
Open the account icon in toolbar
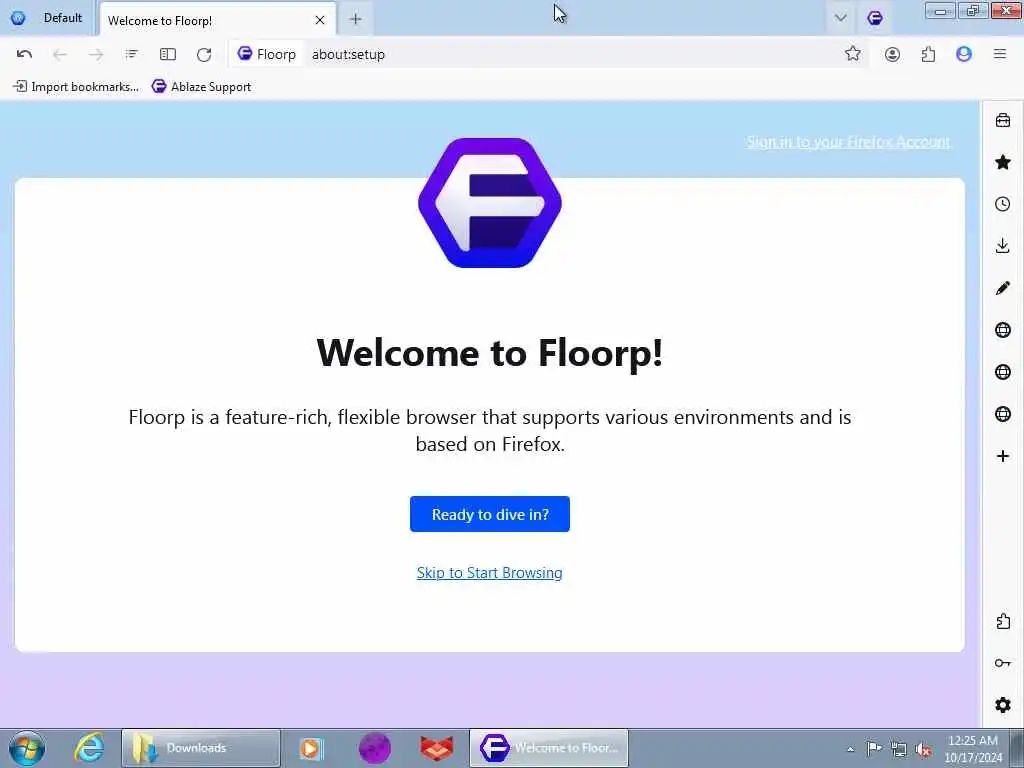(892, 54)
